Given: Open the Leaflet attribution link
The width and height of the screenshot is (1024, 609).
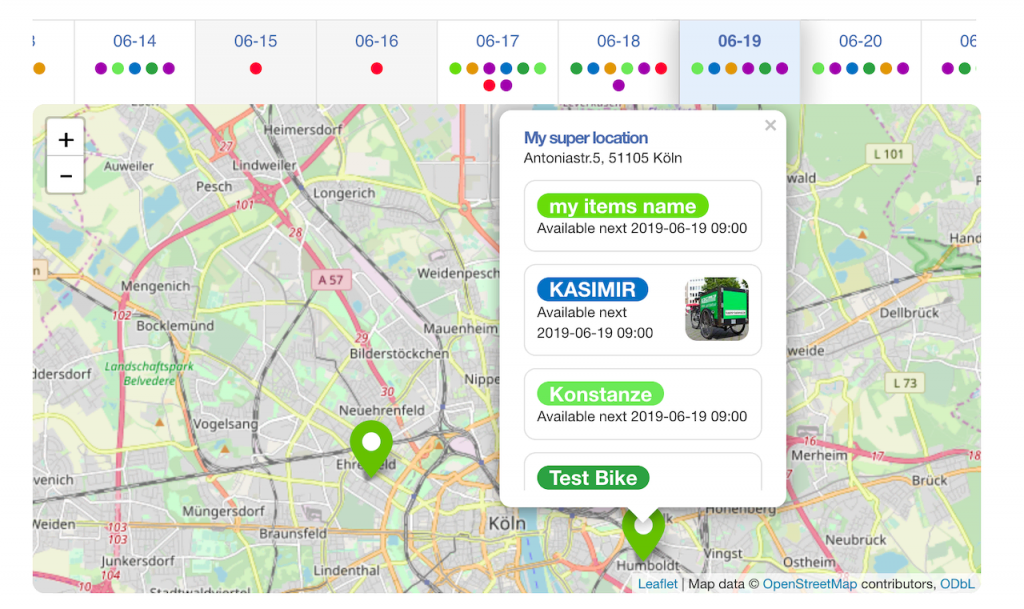Looking at the screenshot, I should [x=657, y=584].
